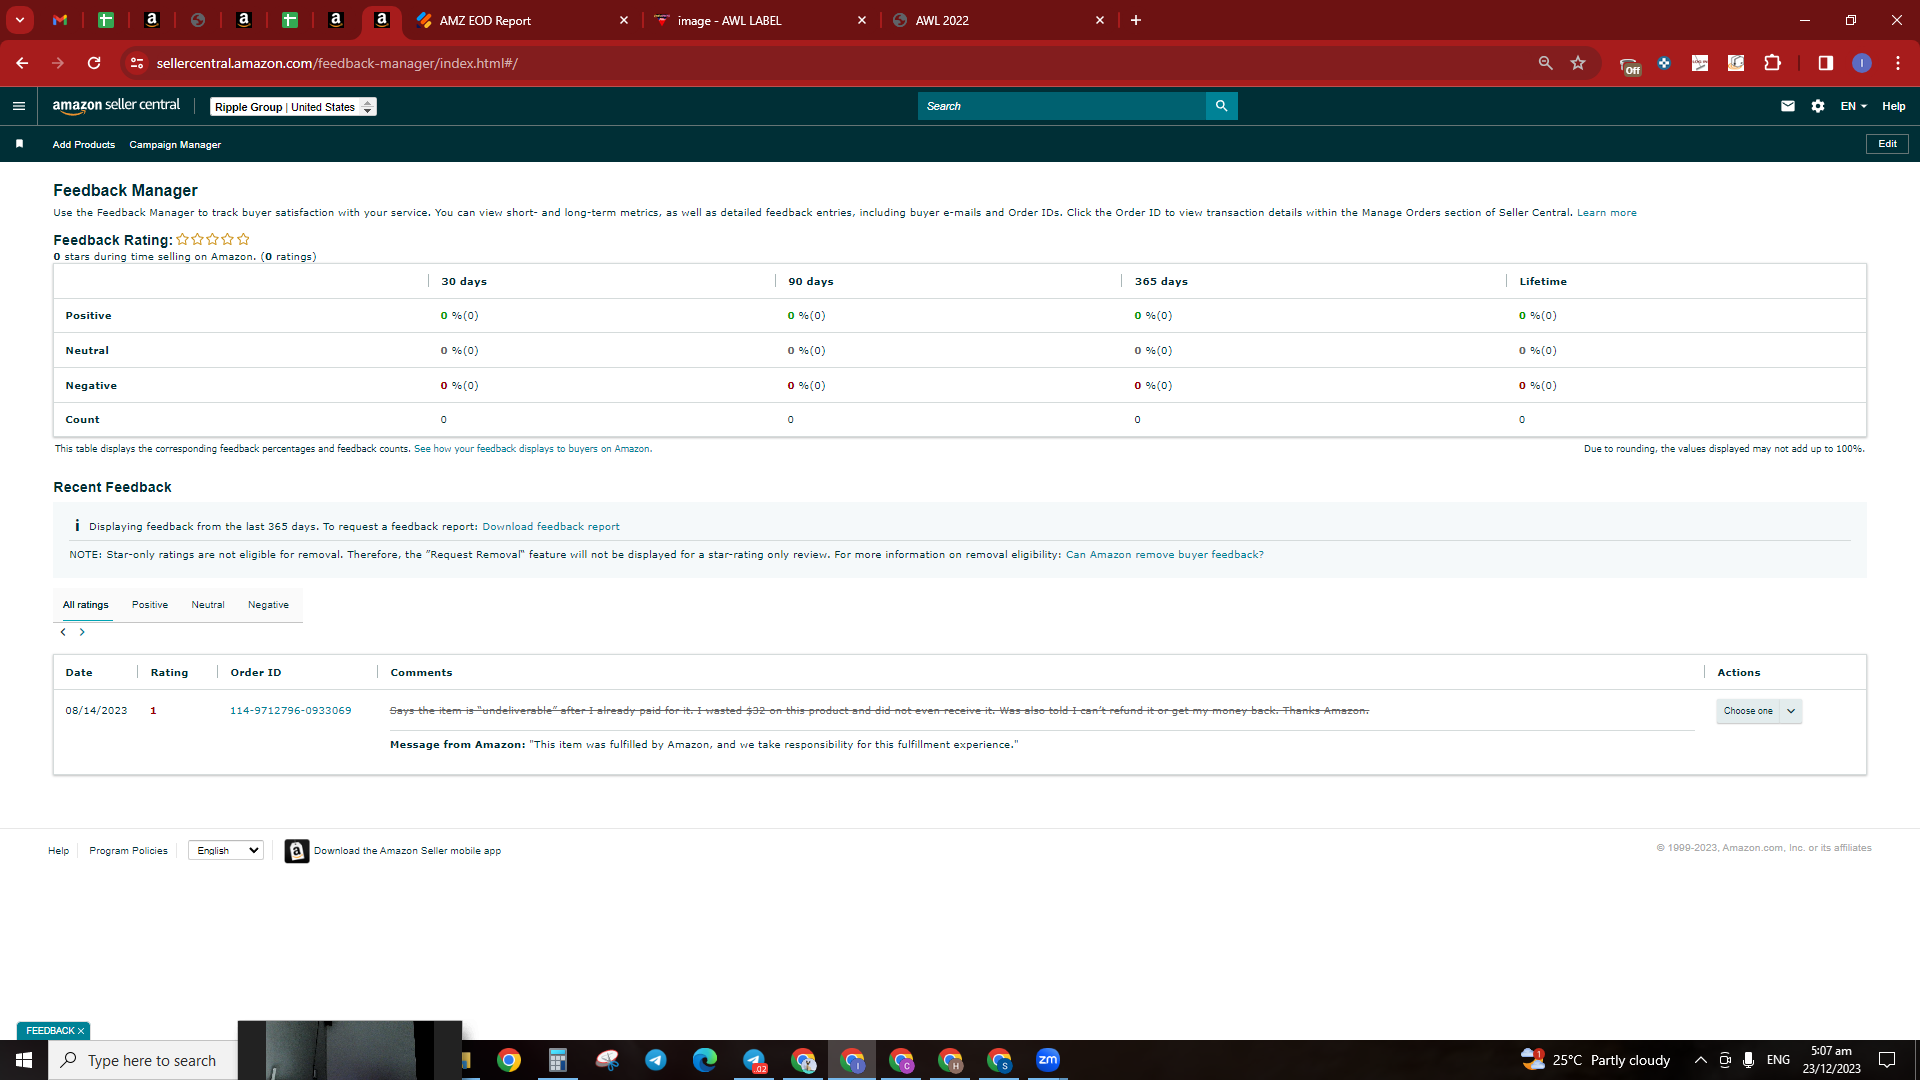
Task: Open the browser zoom magnifier icon
Action: (1546, 63)
